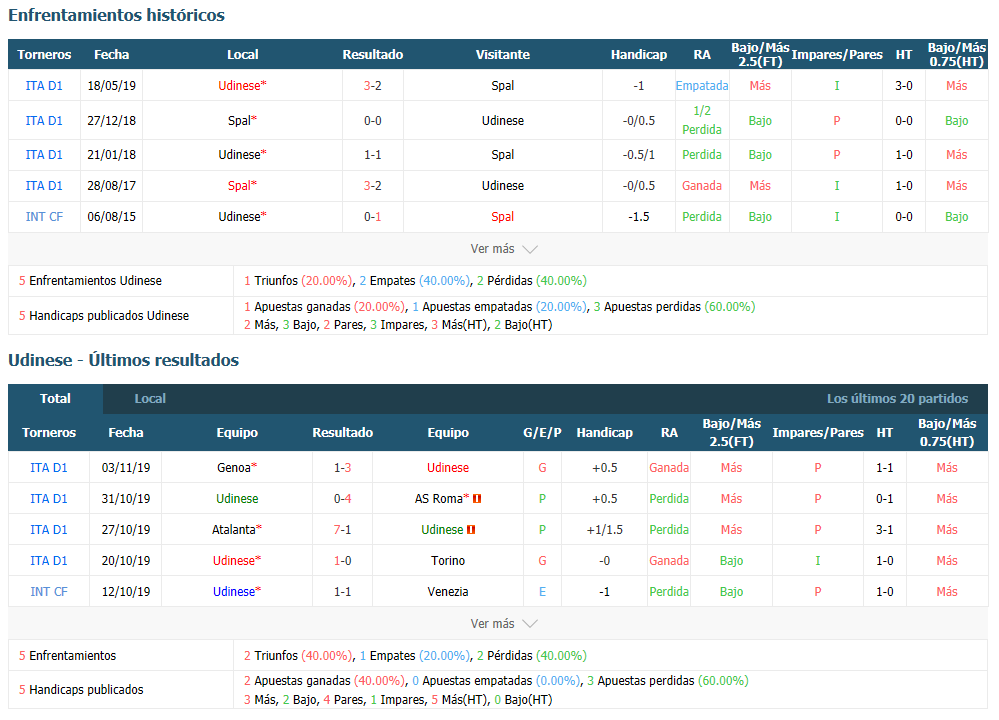Screen dimensions: 999x720
Task: Expand Ver más under Udinese latest results
Action: pyautogui.click(x=503, y=624)
